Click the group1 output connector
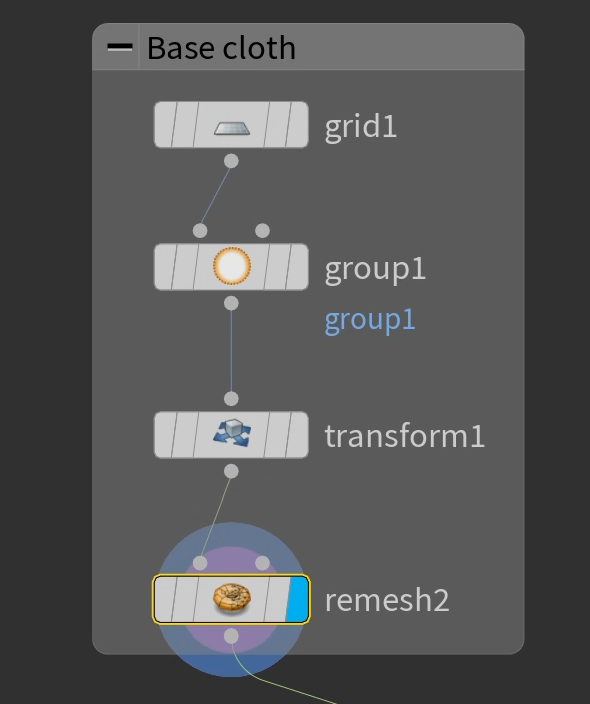Image resolution: width=590 pixels, height=704 pixels. (x=231, y=303)
